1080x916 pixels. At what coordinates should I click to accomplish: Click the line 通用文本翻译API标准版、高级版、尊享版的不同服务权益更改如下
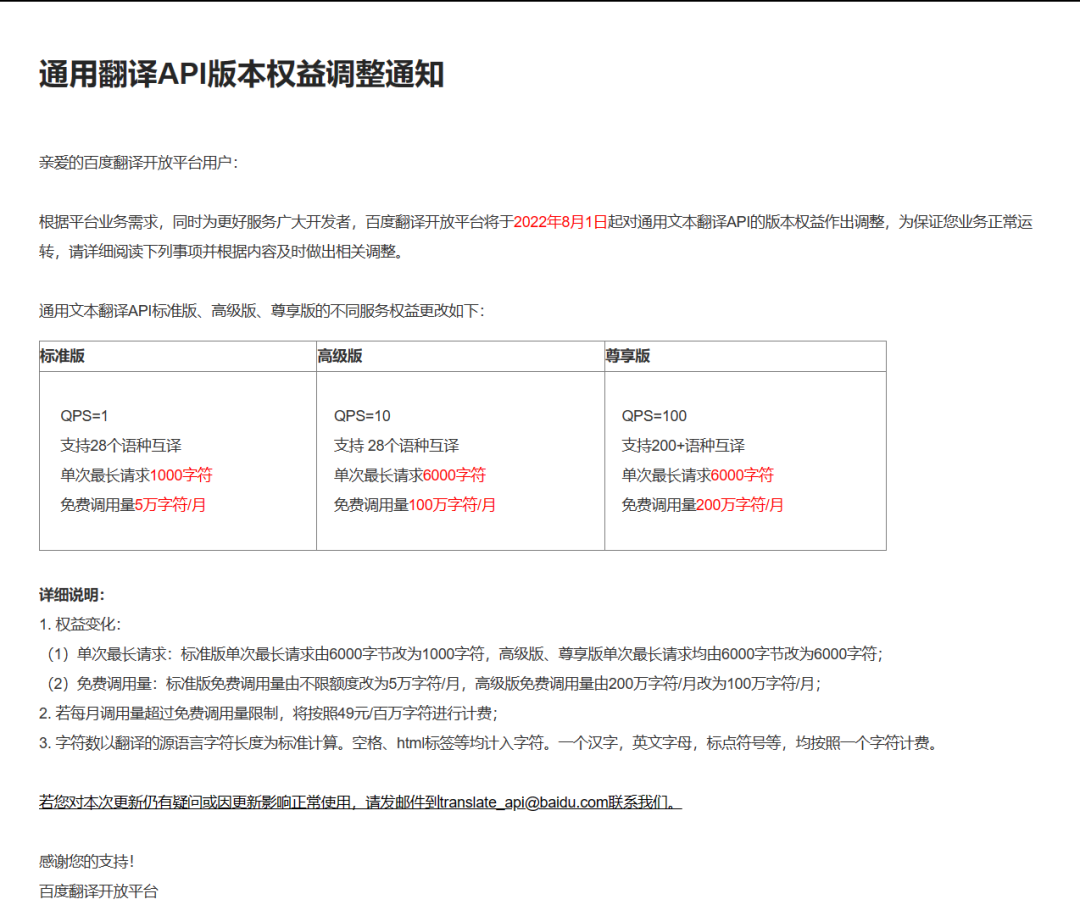coord(261,311)
